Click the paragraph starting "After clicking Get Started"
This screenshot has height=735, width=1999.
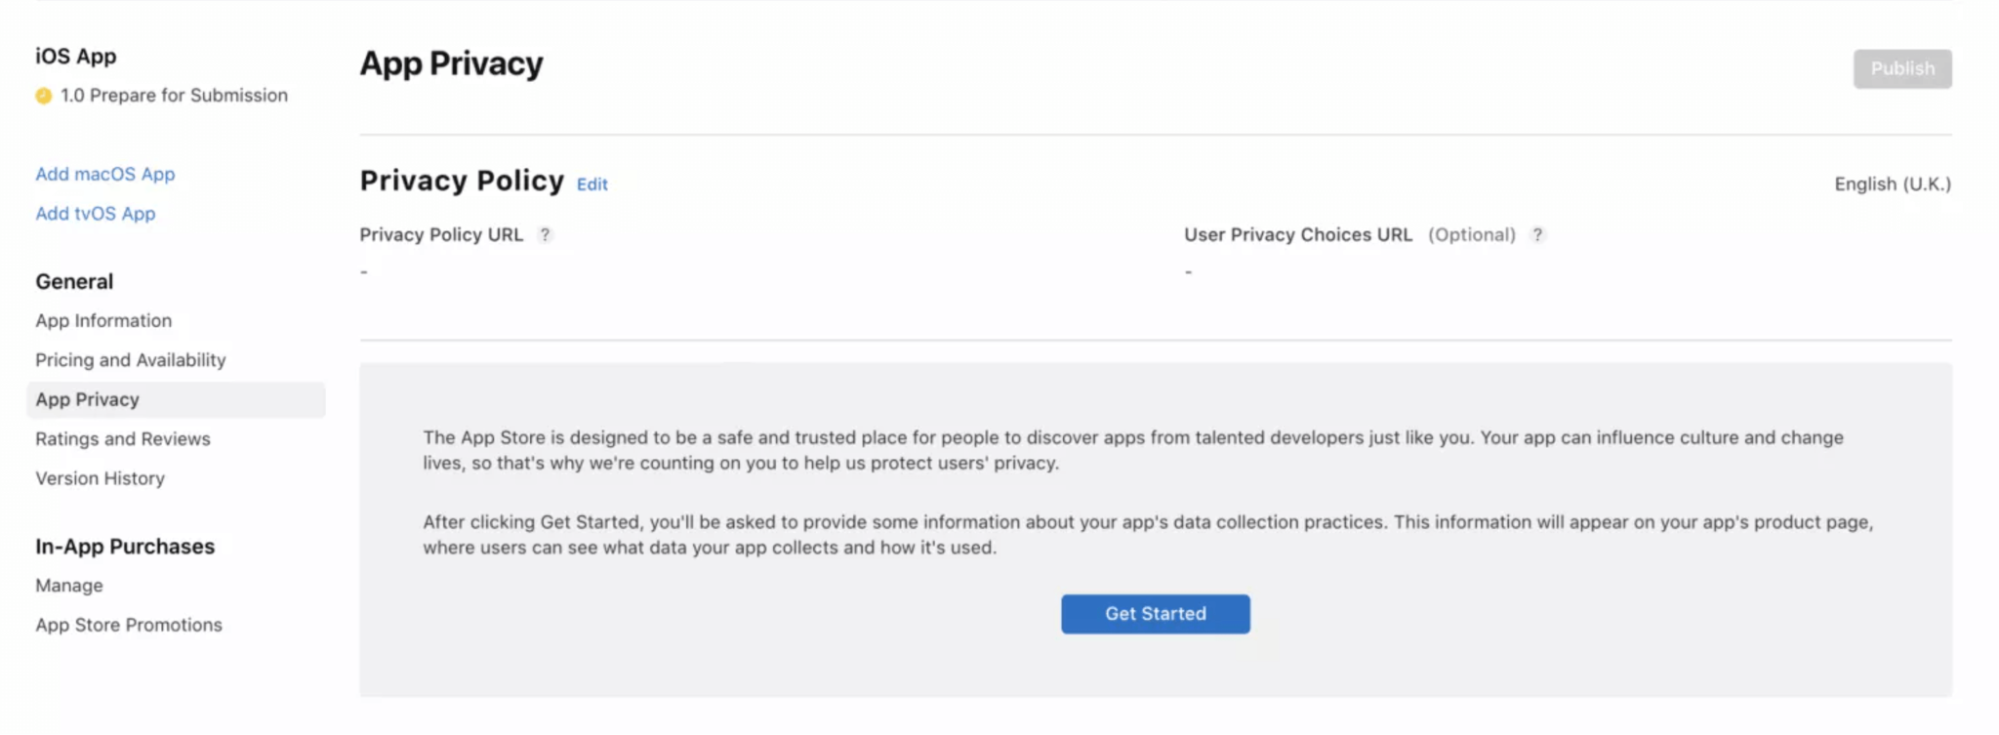(x=1148, y=535)
